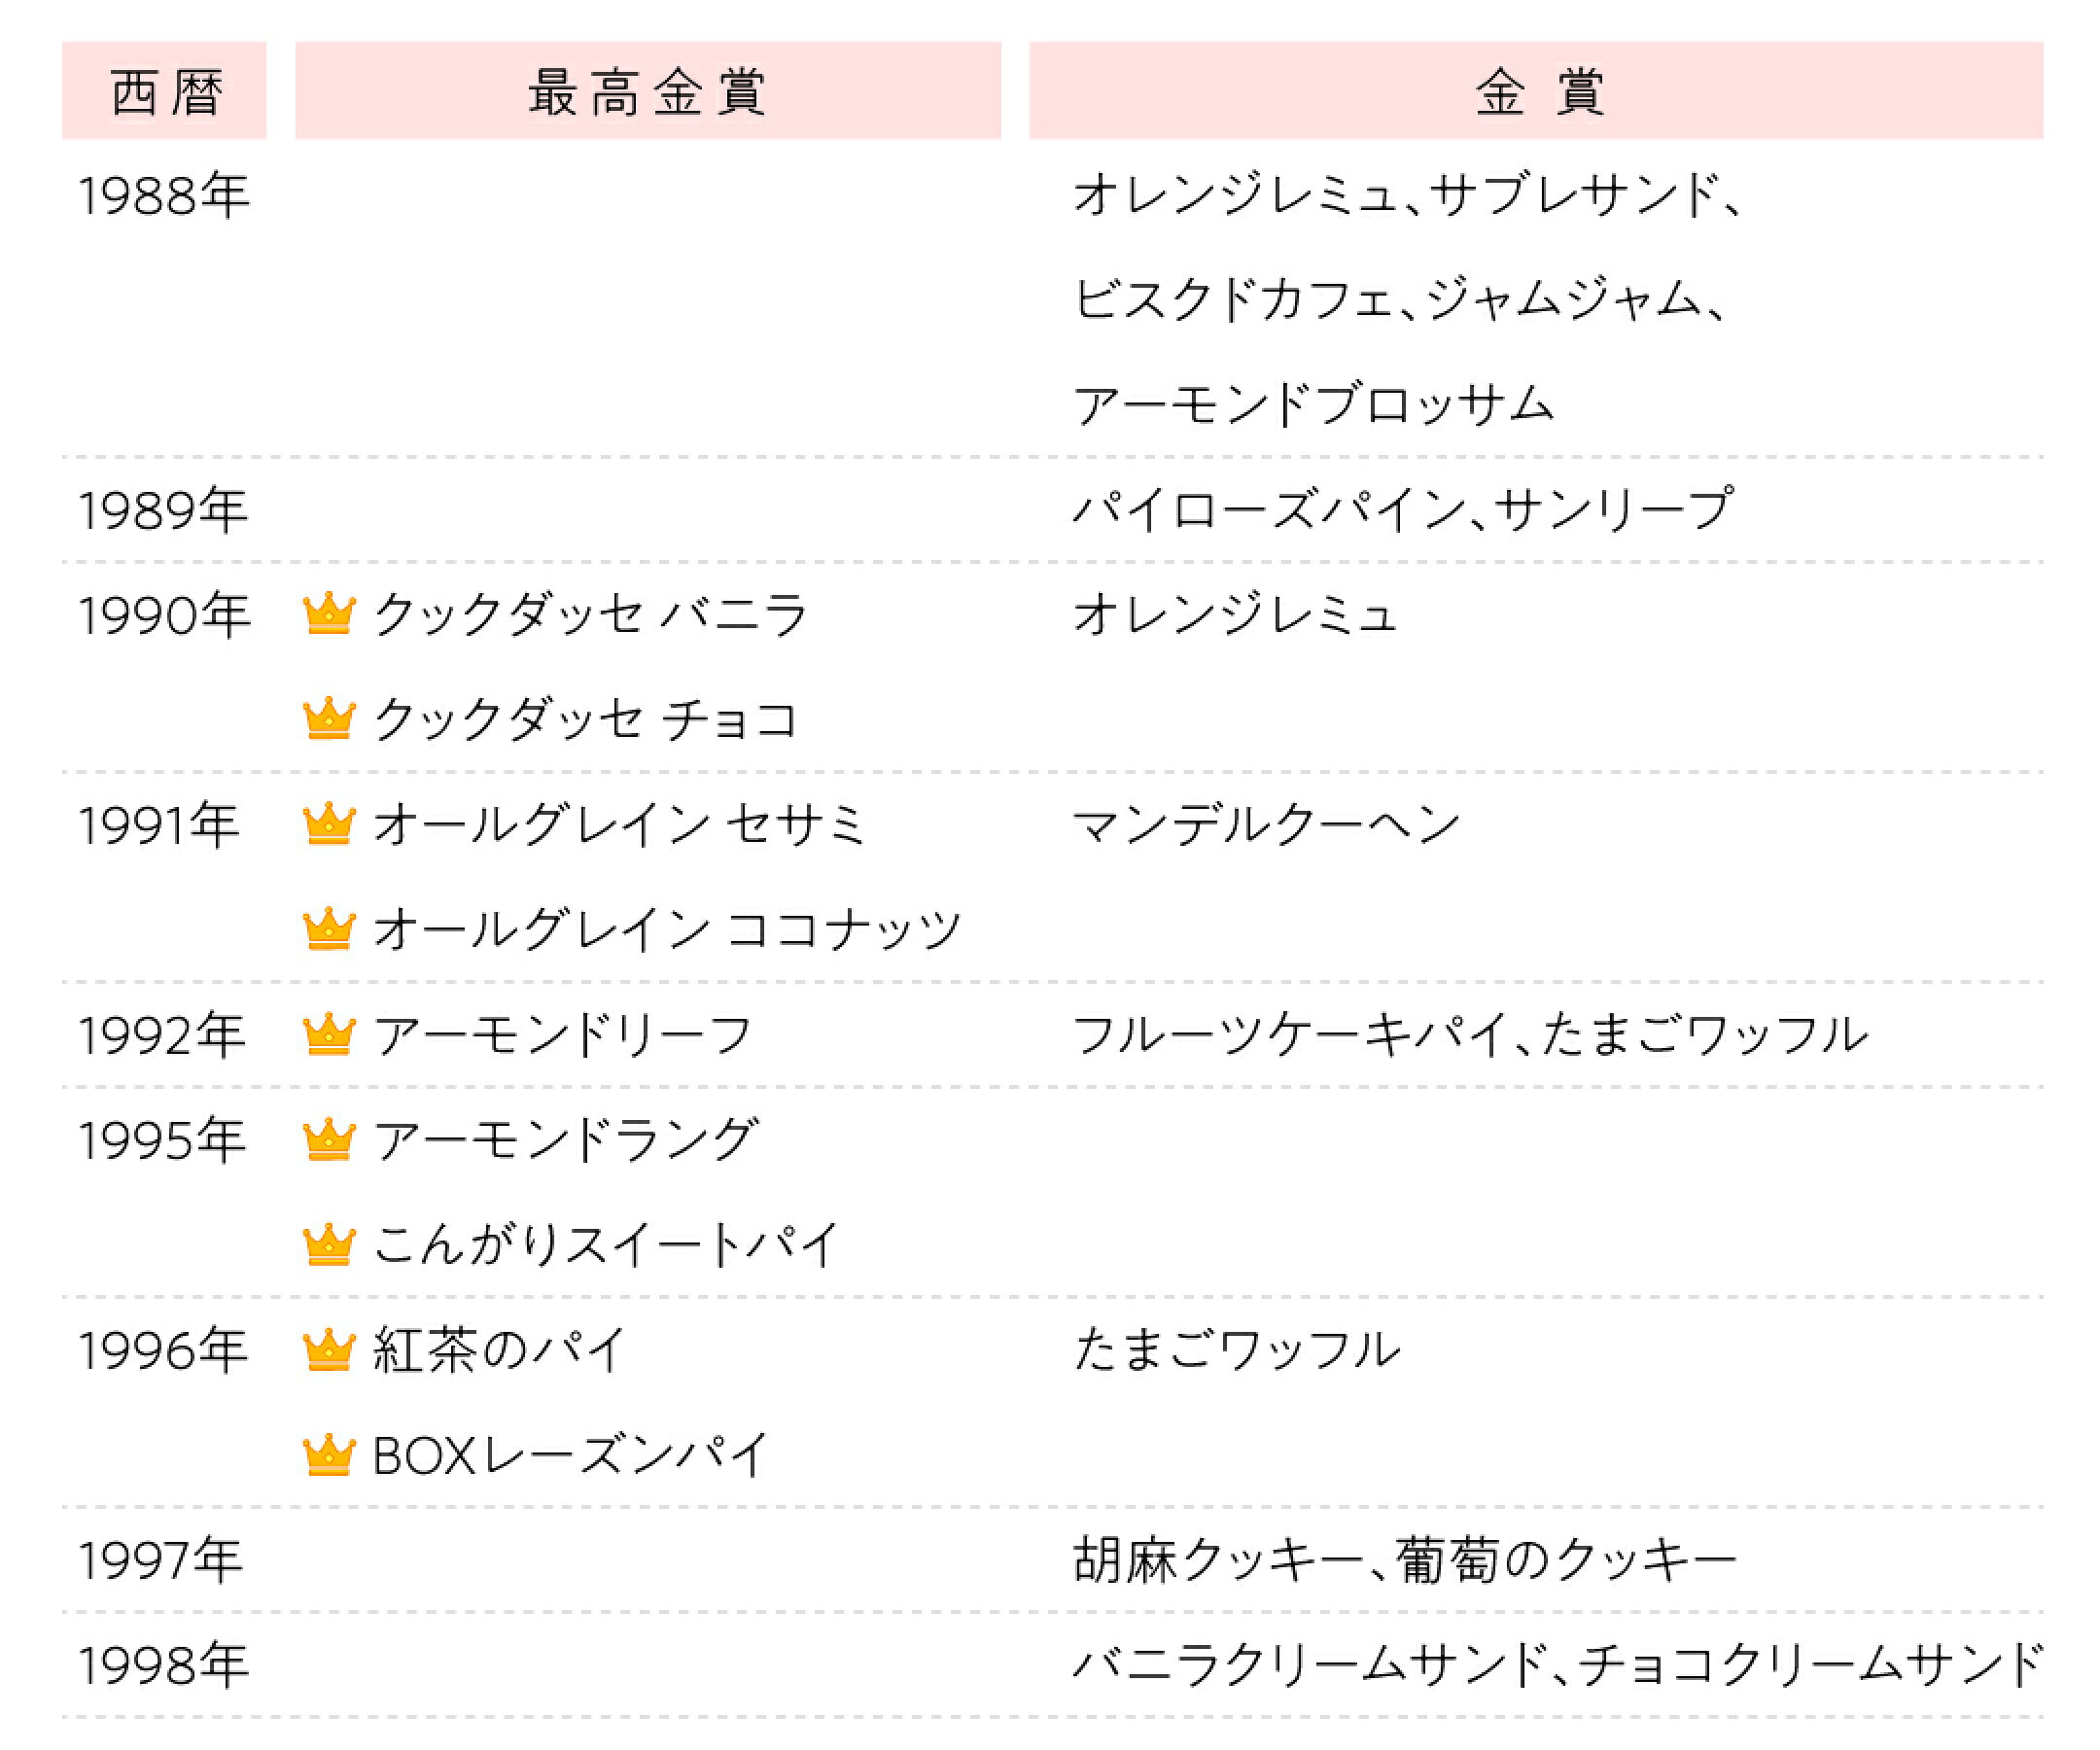Click the こんがりスイートパイ product name
Image resolution: width=2100 pixels, height=1750 pixels.
click(605, 1245)
